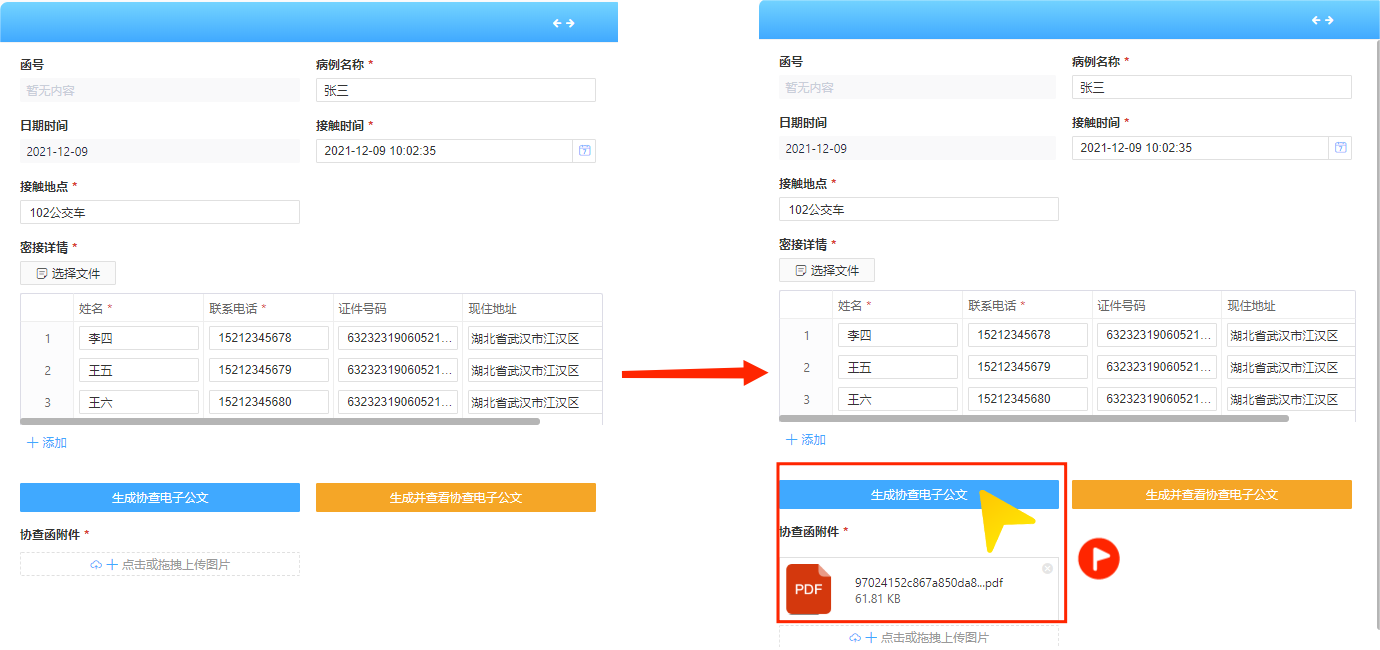Image resolution: width=1380 pixels, height=650 pixels.
Task: Click the horizontal scrollbar of the left form's table
Action: tap(280, 421)
